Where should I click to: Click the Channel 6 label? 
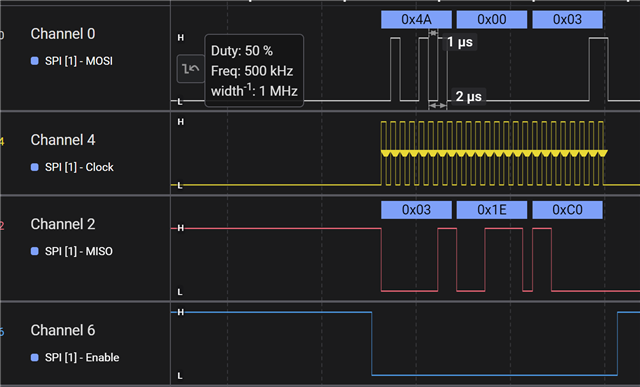(x=63, y=330)
